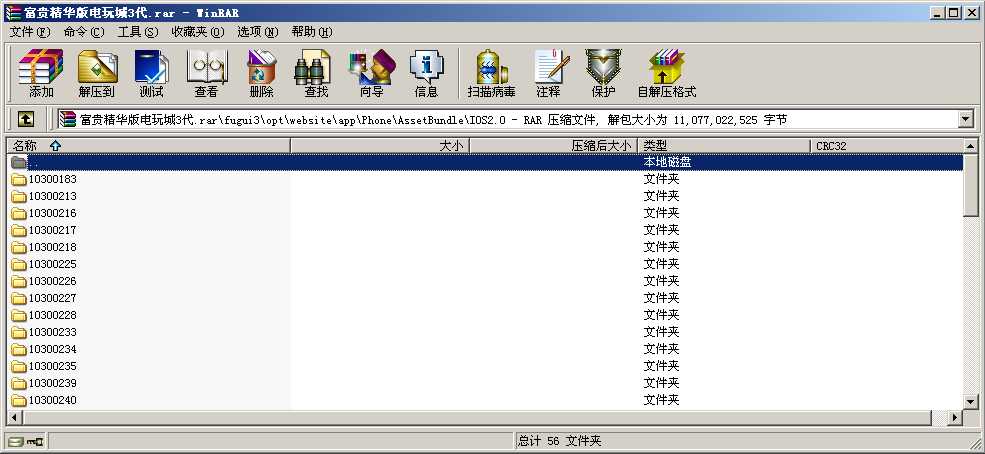Viewport: 985px width, 454px height.
Task: Open the 文件(F) menu
Action: pyautogui.click(x=30, y=32)
